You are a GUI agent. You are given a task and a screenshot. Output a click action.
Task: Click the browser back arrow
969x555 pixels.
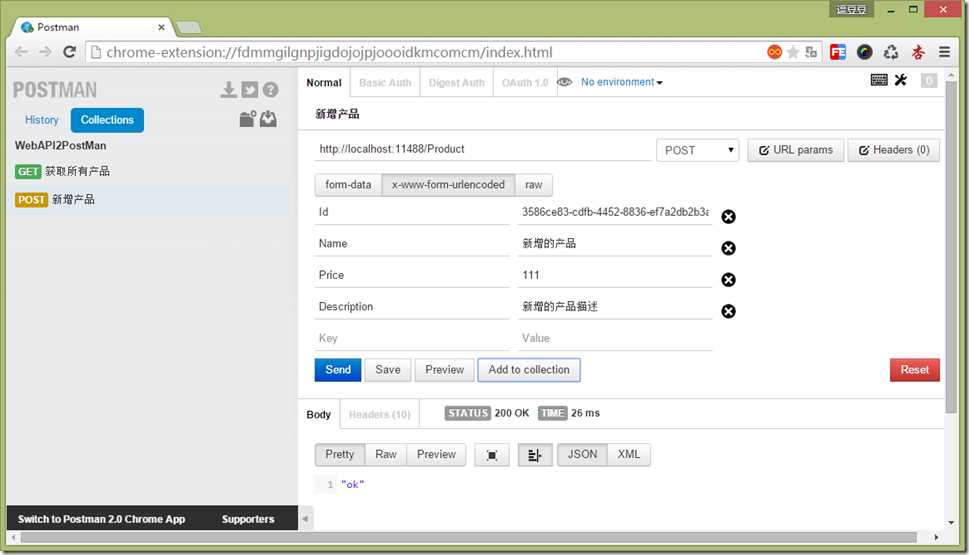tap(21, 52)
